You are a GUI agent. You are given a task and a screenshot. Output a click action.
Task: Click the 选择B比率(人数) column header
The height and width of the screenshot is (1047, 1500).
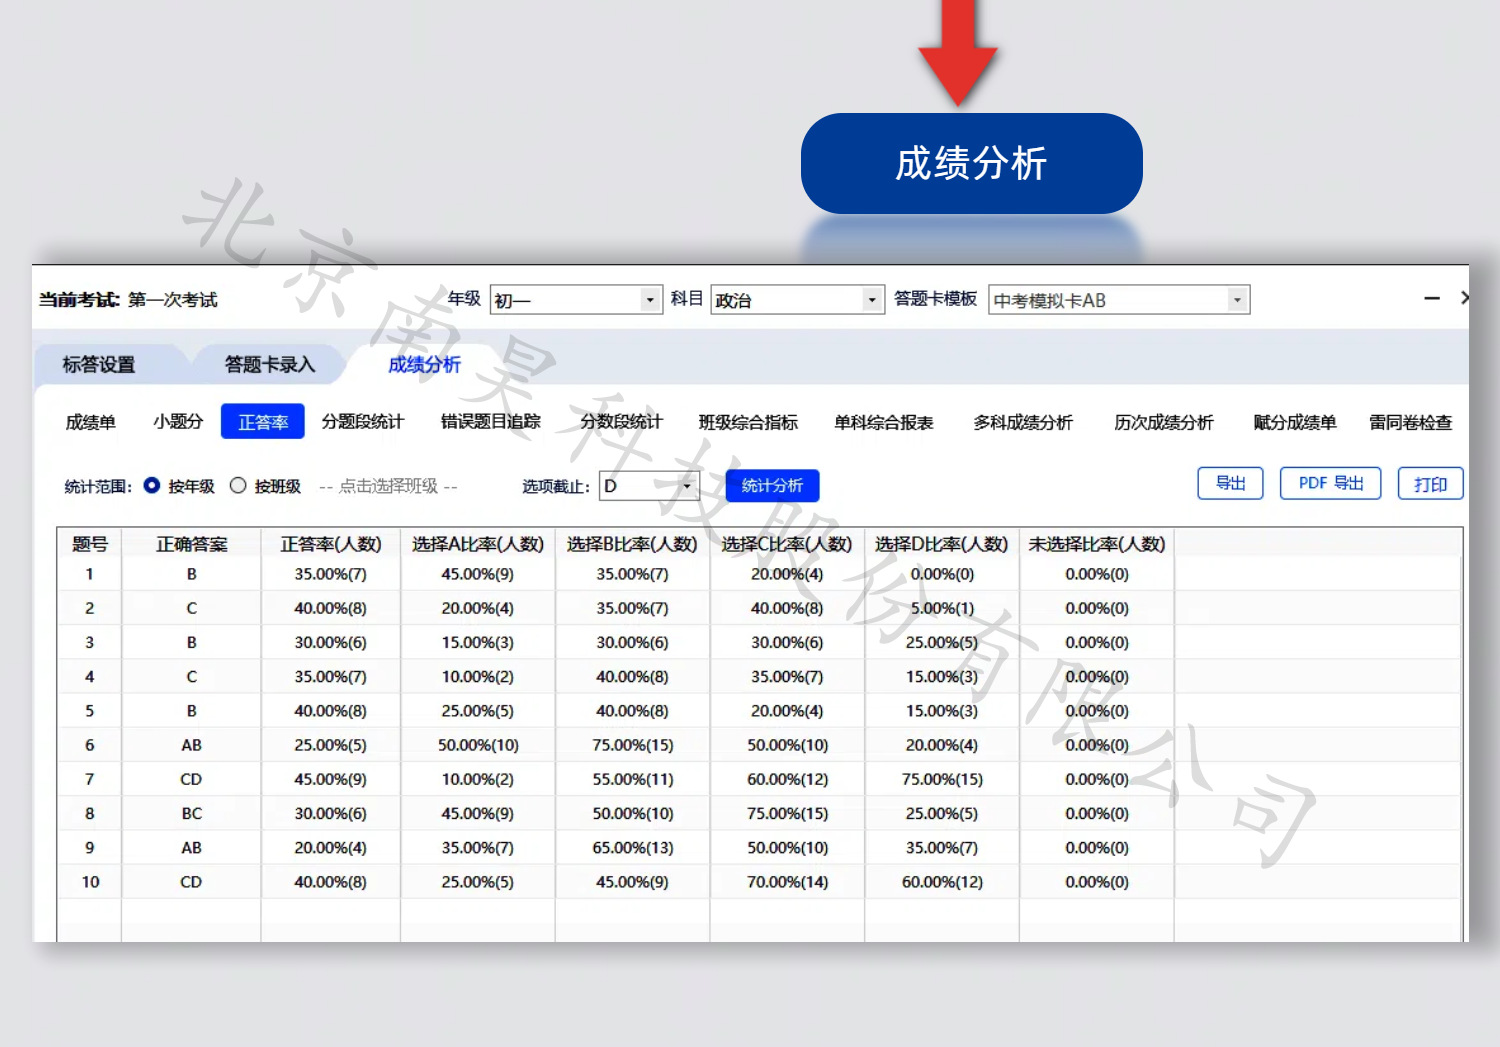[632, 544]
